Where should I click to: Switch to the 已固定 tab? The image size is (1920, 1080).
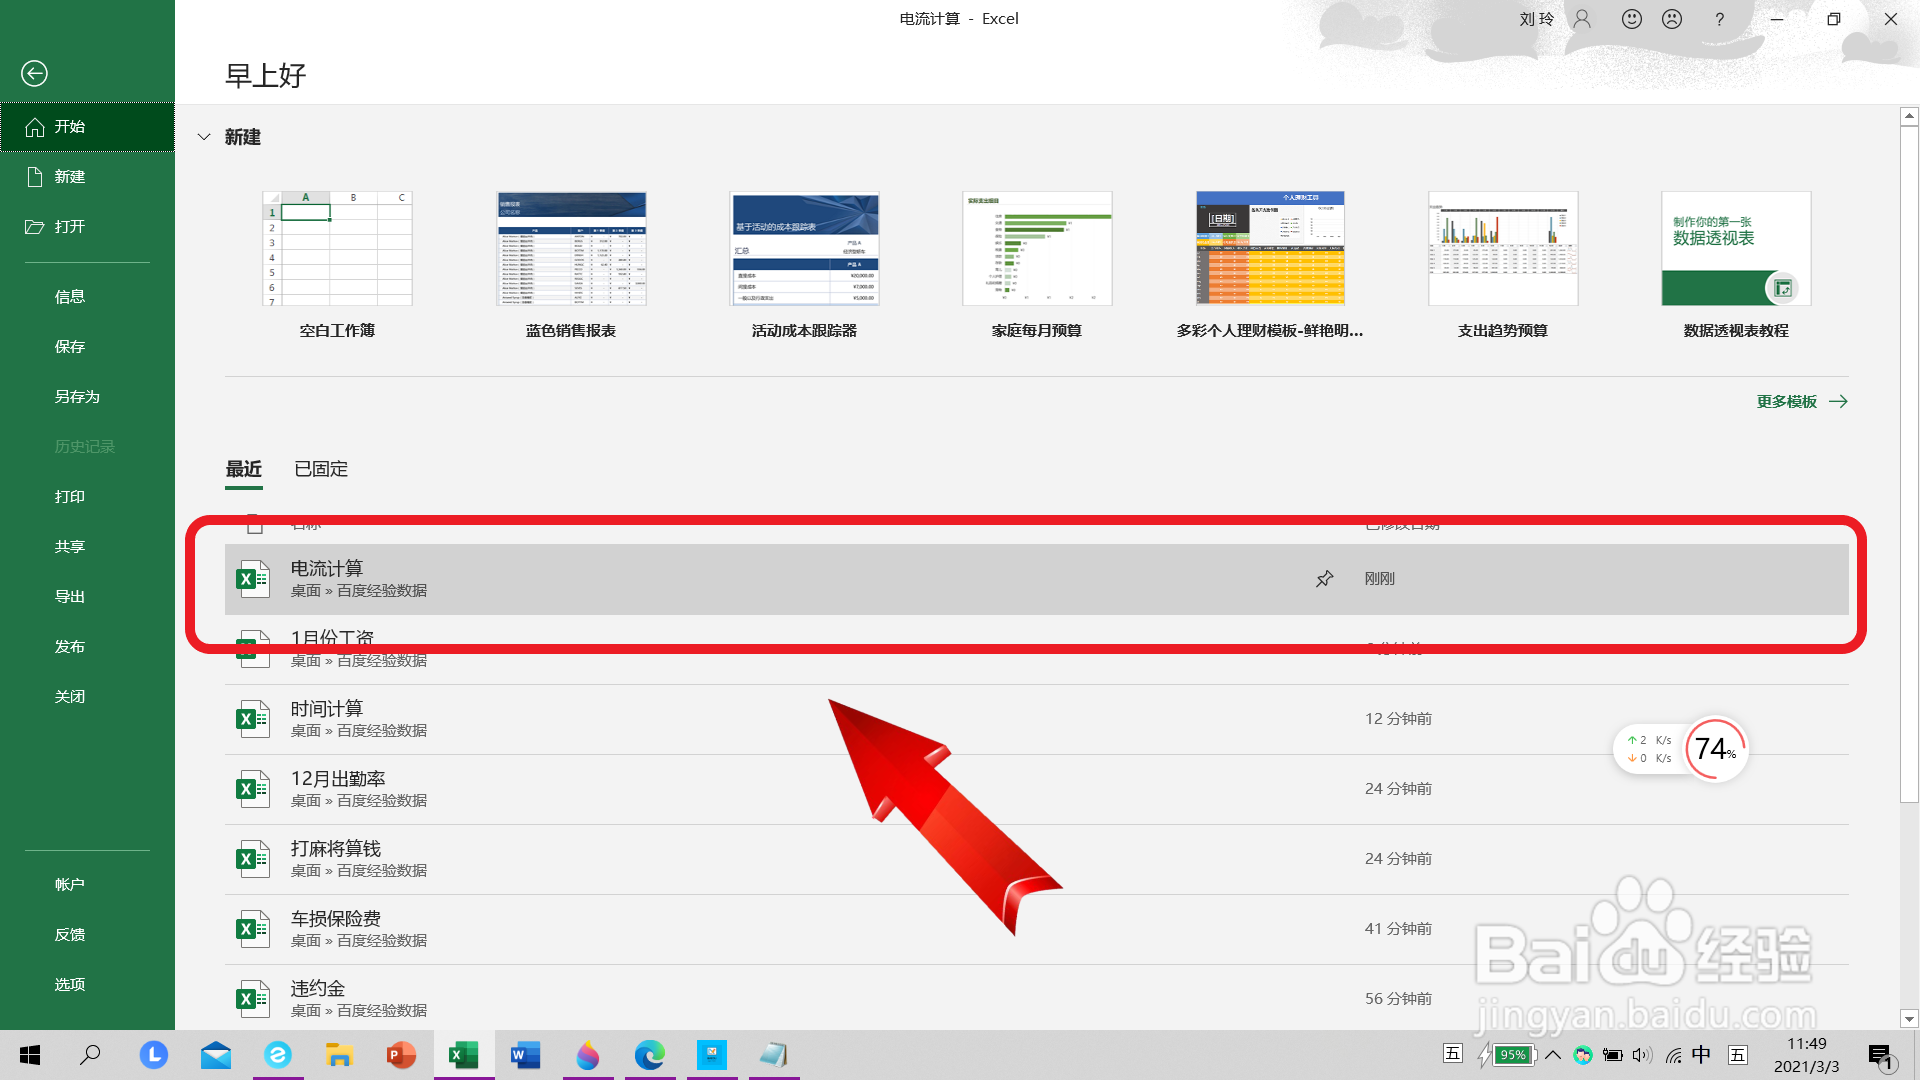[321, 469]
